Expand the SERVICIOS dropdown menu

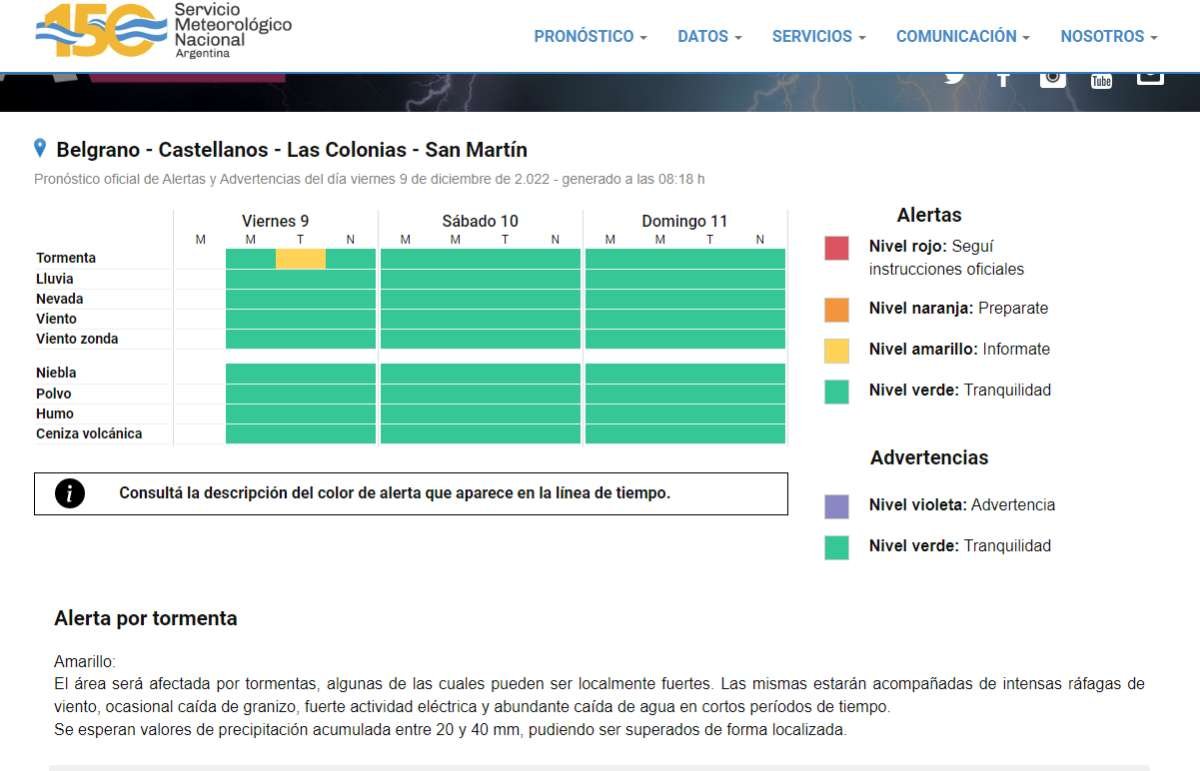pyautogui.click(x=818, y=36)
